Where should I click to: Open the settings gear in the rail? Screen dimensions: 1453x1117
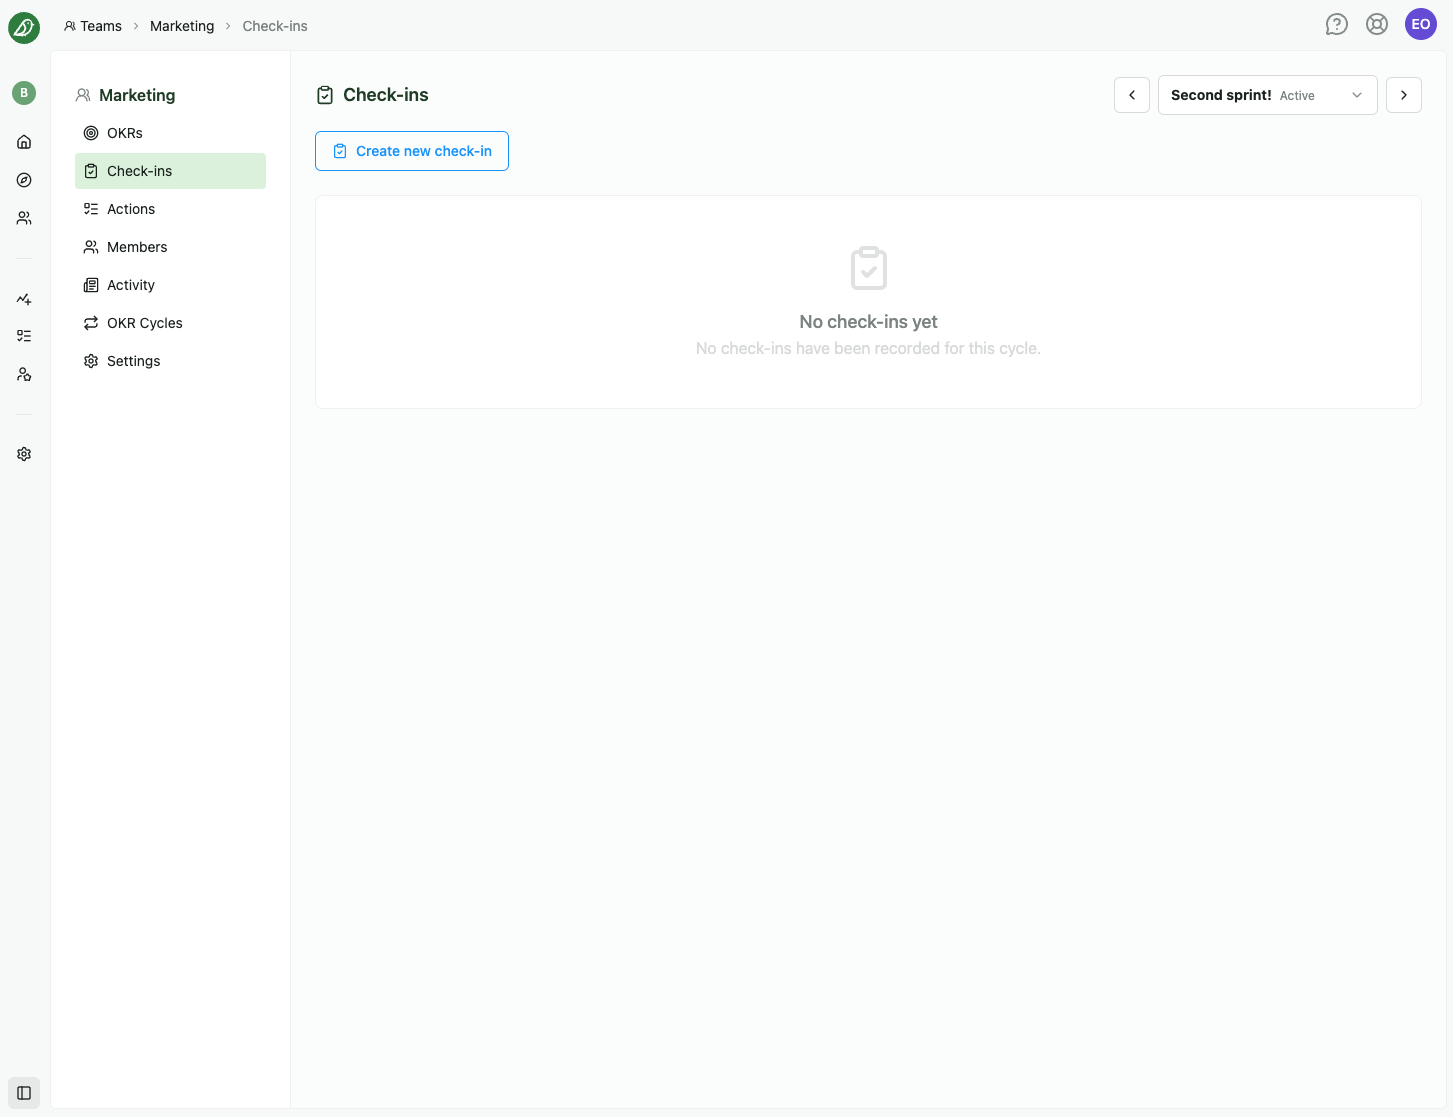[24, 454]
